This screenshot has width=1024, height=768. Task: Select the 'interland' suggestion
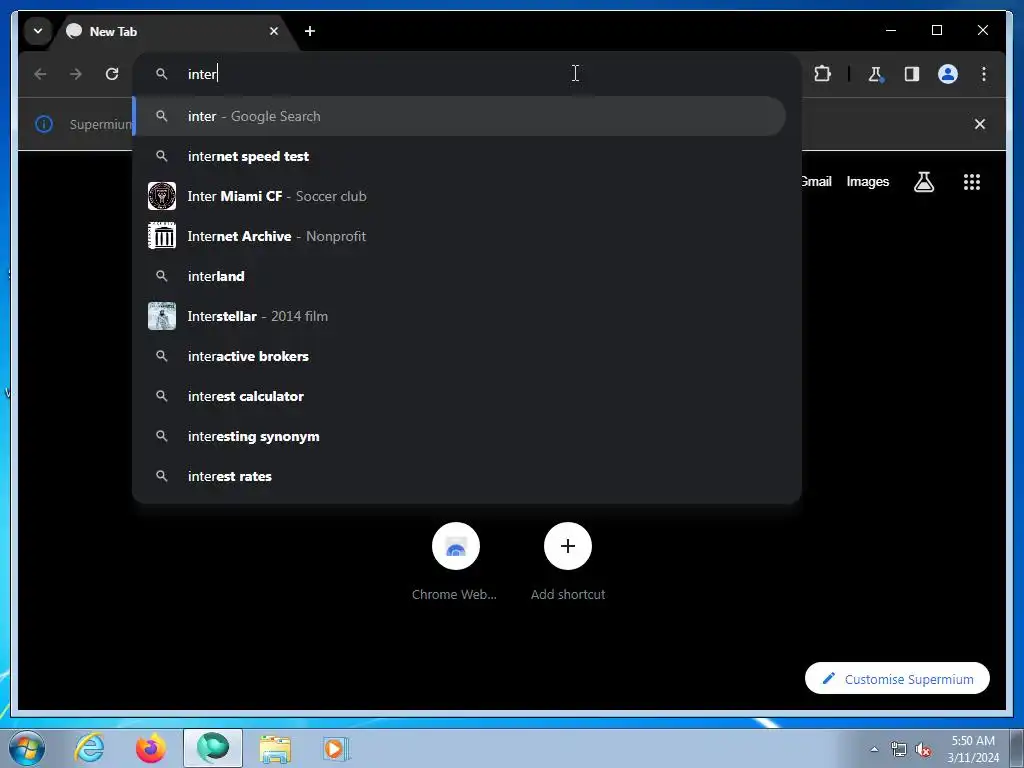pos(460,276)
